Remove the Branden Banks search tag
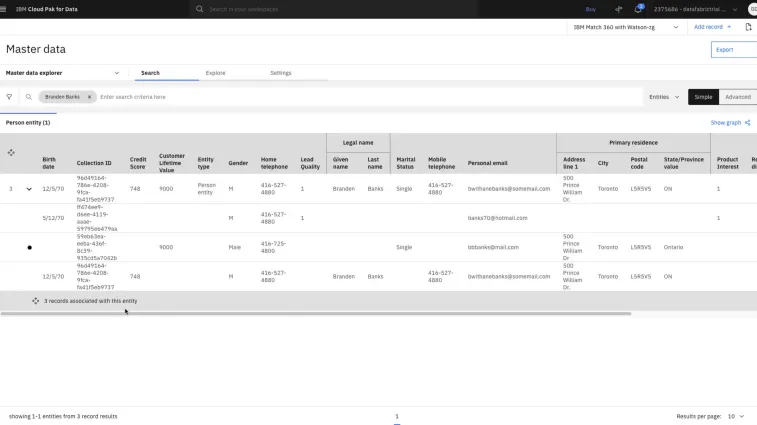 click(x=89, y=97)
